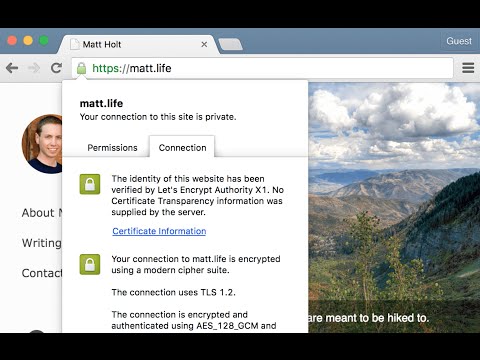
Task: Open the About link on the page
Action: pos(42,213)
